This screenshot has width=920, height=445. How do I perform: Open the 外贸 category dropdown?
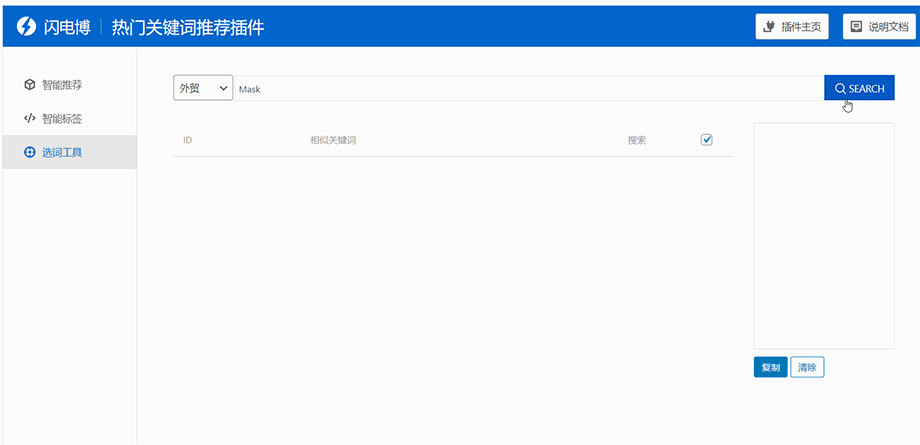(x=203, y=88)
